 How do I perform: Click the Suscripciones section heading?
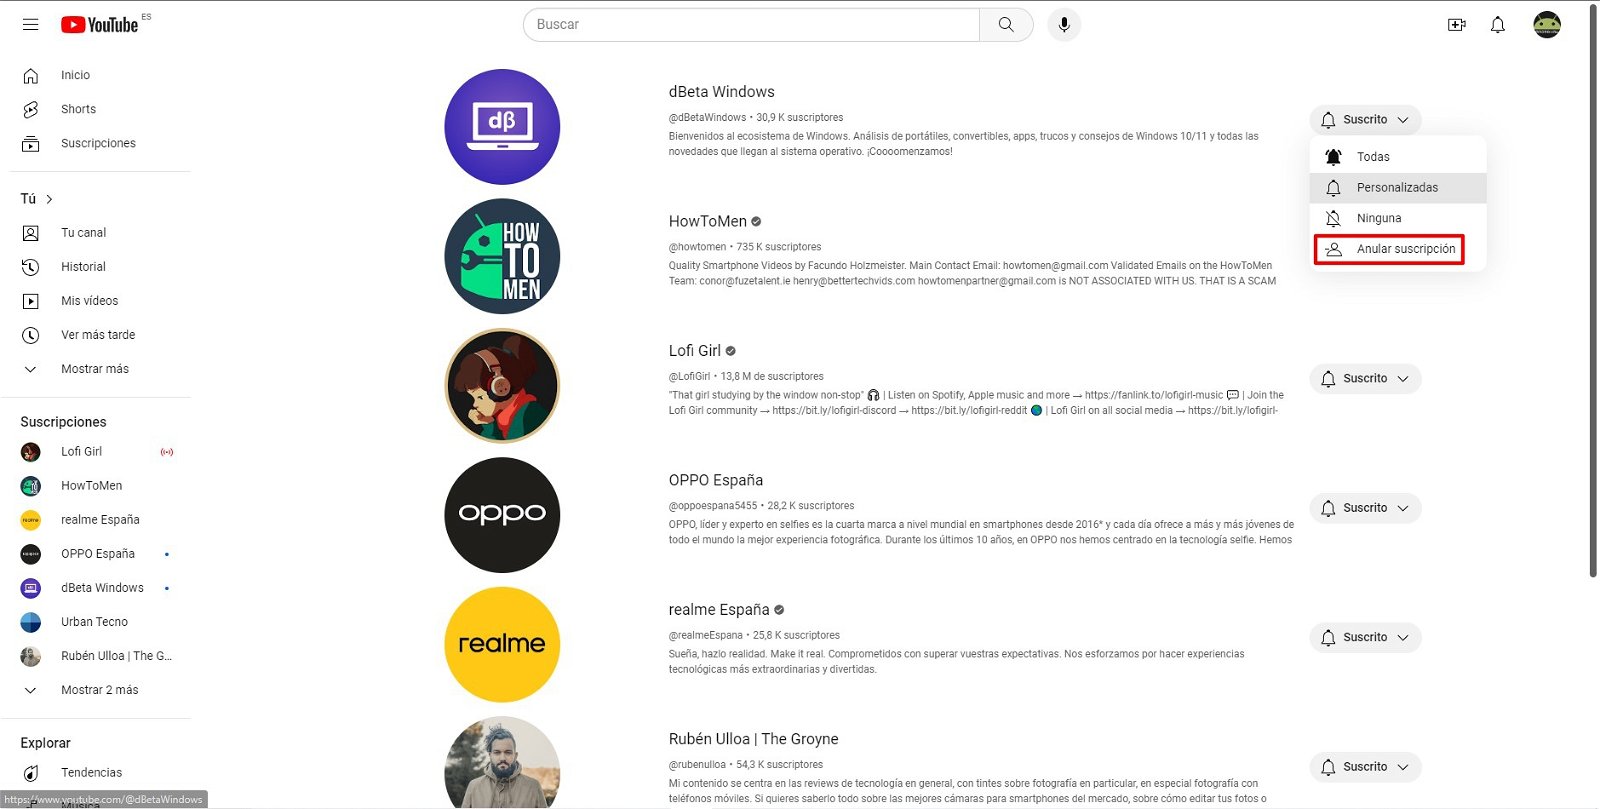coord(63,422)
